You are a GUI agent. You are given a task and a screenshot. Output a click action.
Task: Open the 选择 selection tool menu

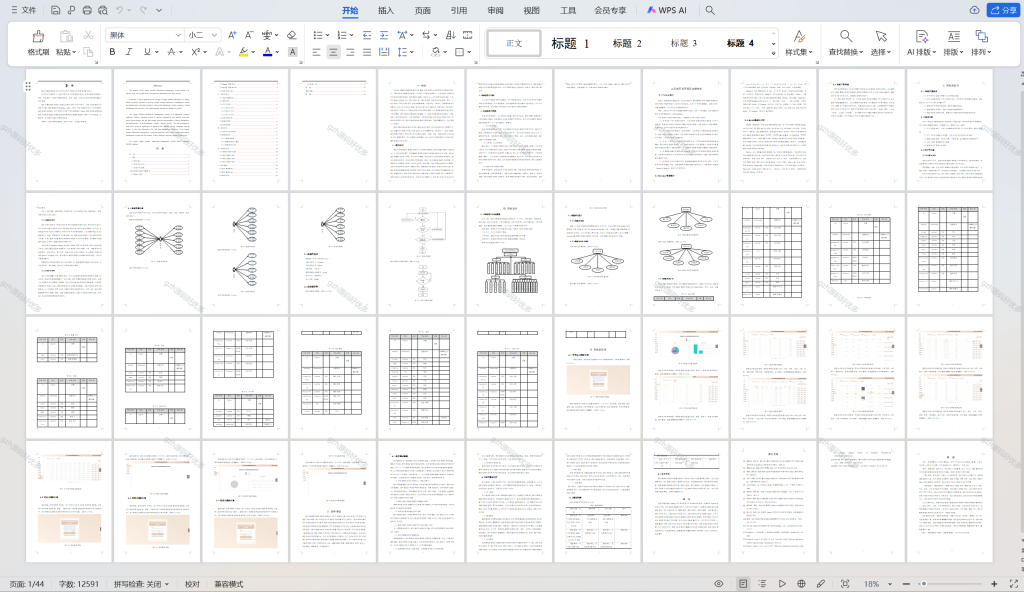880,43
